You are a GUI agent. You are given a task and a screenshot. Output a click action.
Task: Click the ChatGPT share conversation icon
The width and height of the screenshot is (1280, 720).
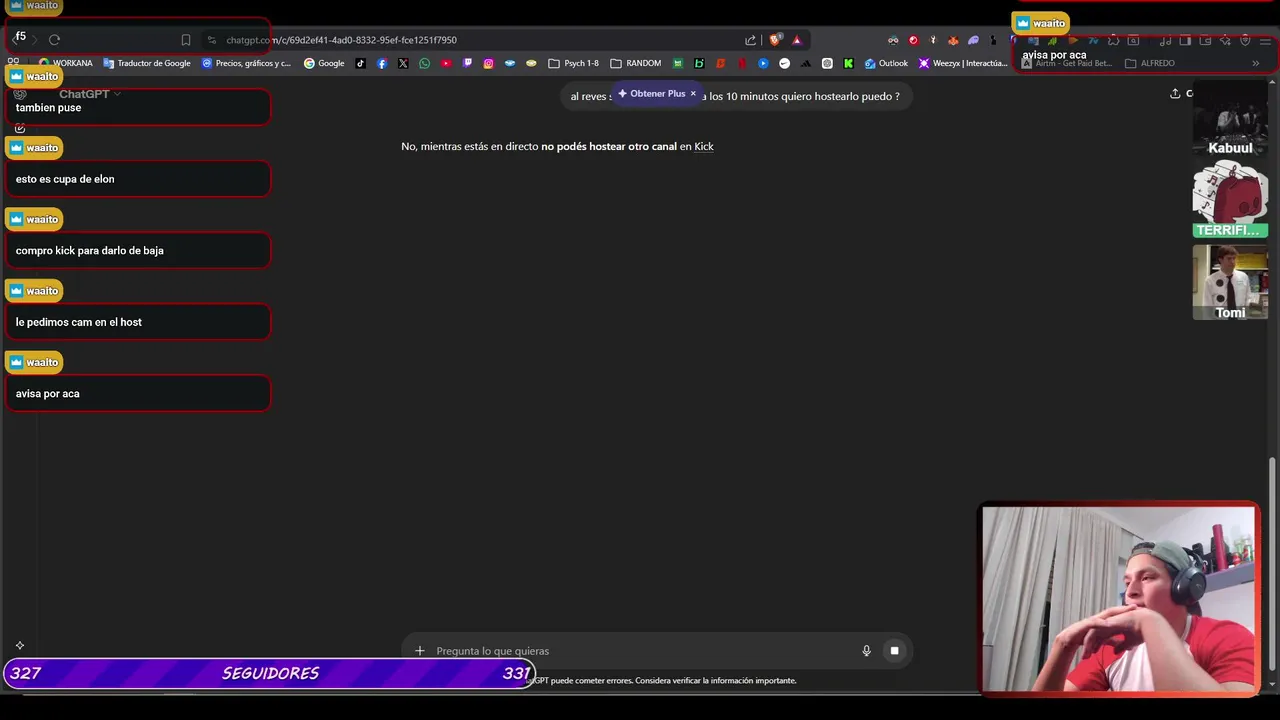1175,93
